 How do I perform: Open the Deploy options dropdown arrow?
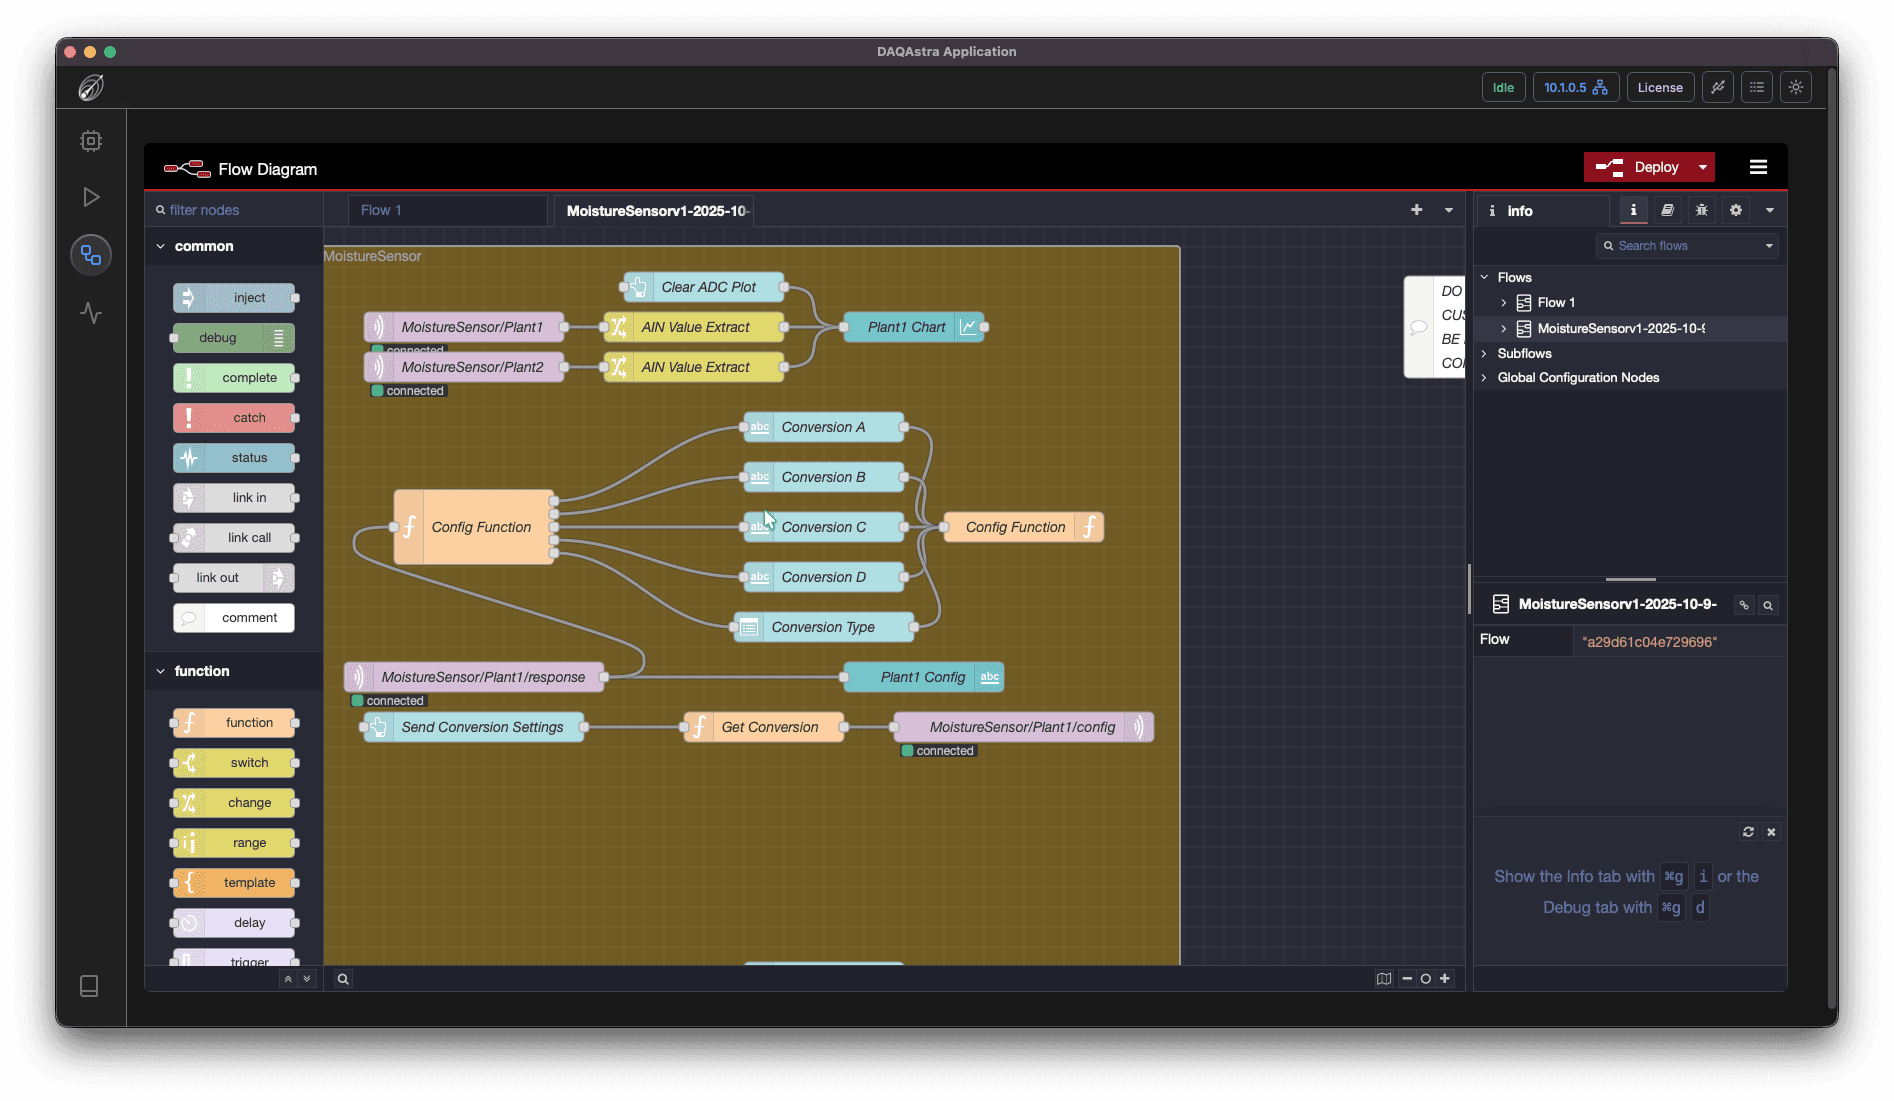click(x=1702, y=167)
